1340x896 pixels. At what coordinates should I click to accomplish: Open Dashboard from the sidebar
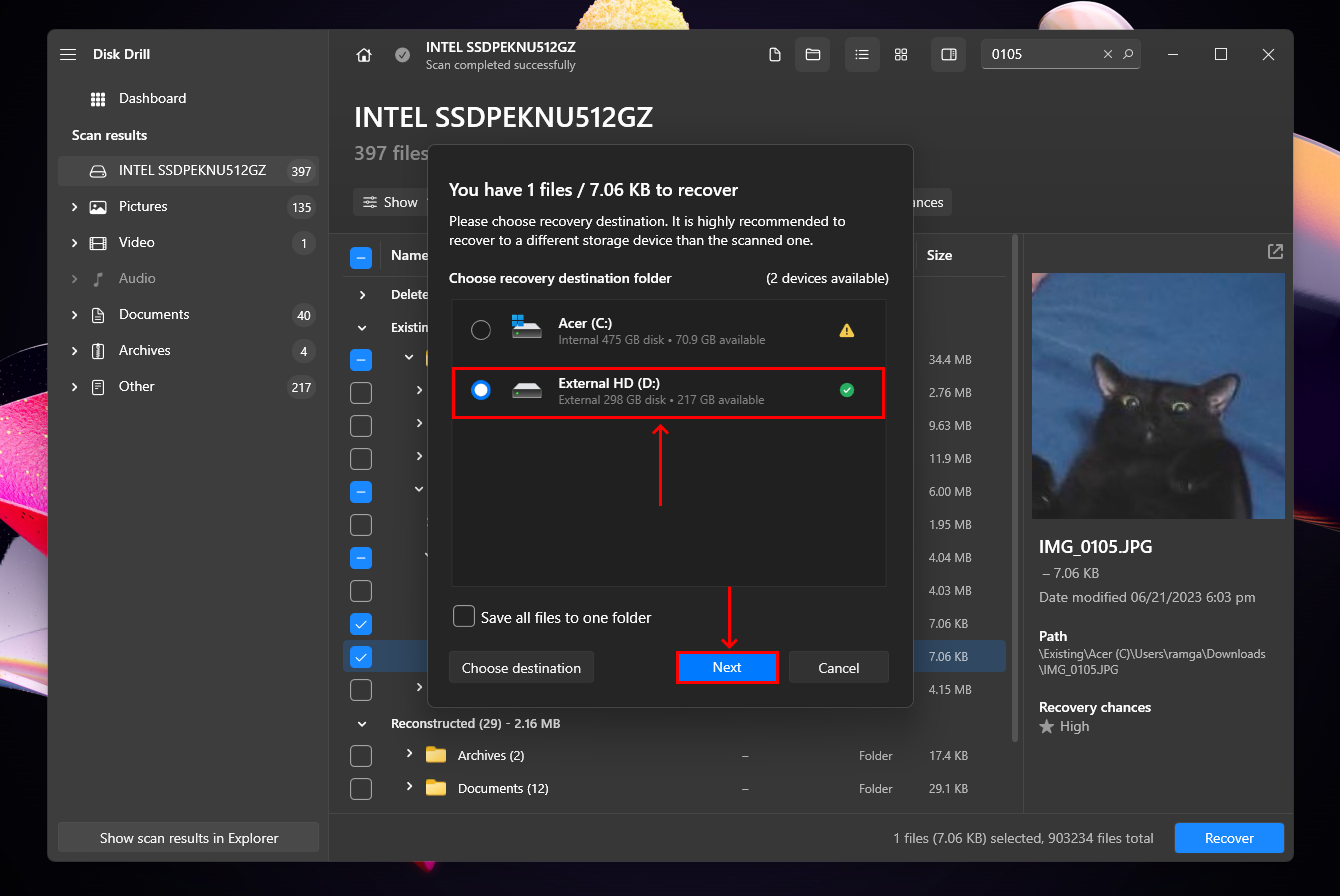[152, 98]
